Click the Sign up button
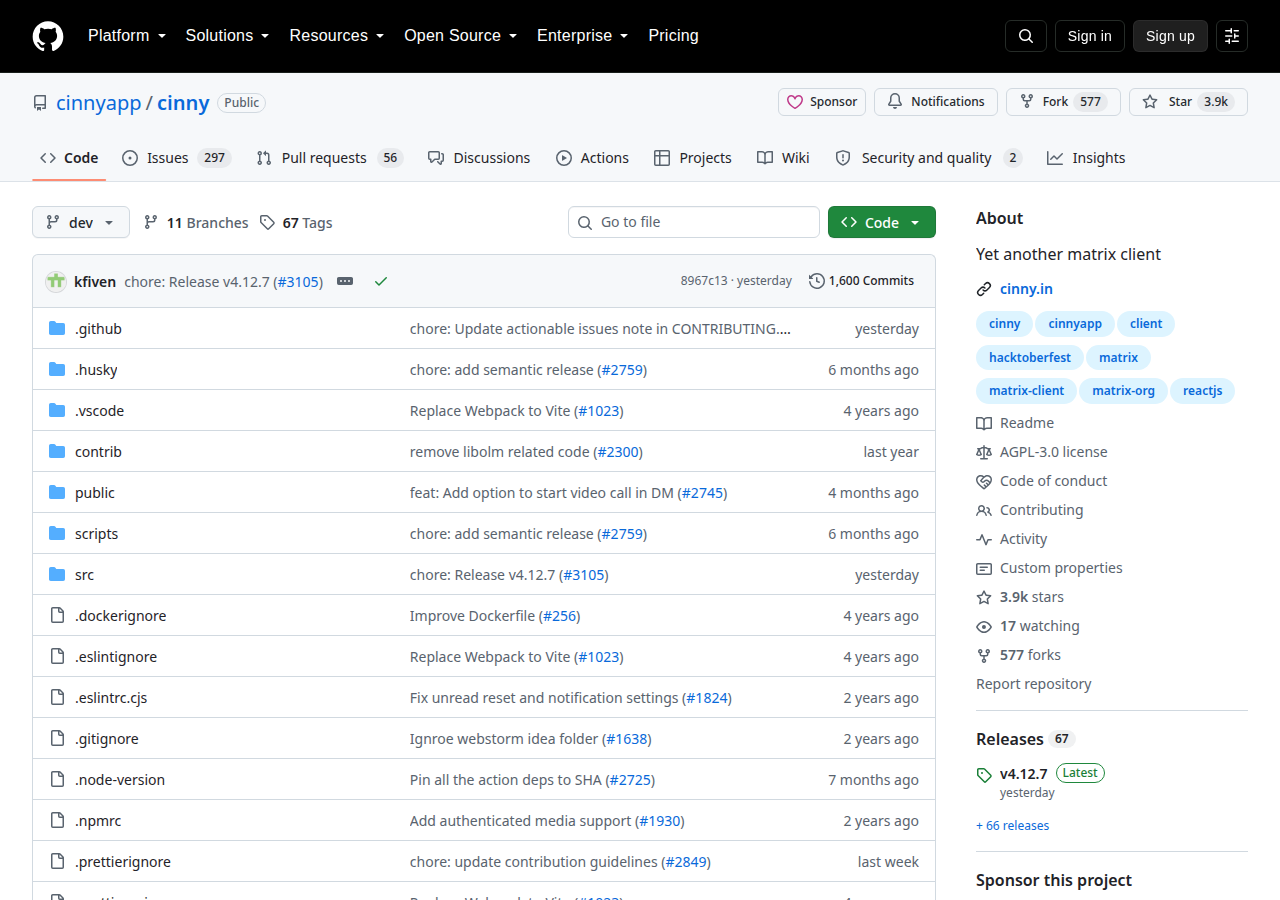The width and height of the screenshot is (1280, 900). click(1170, 36)
